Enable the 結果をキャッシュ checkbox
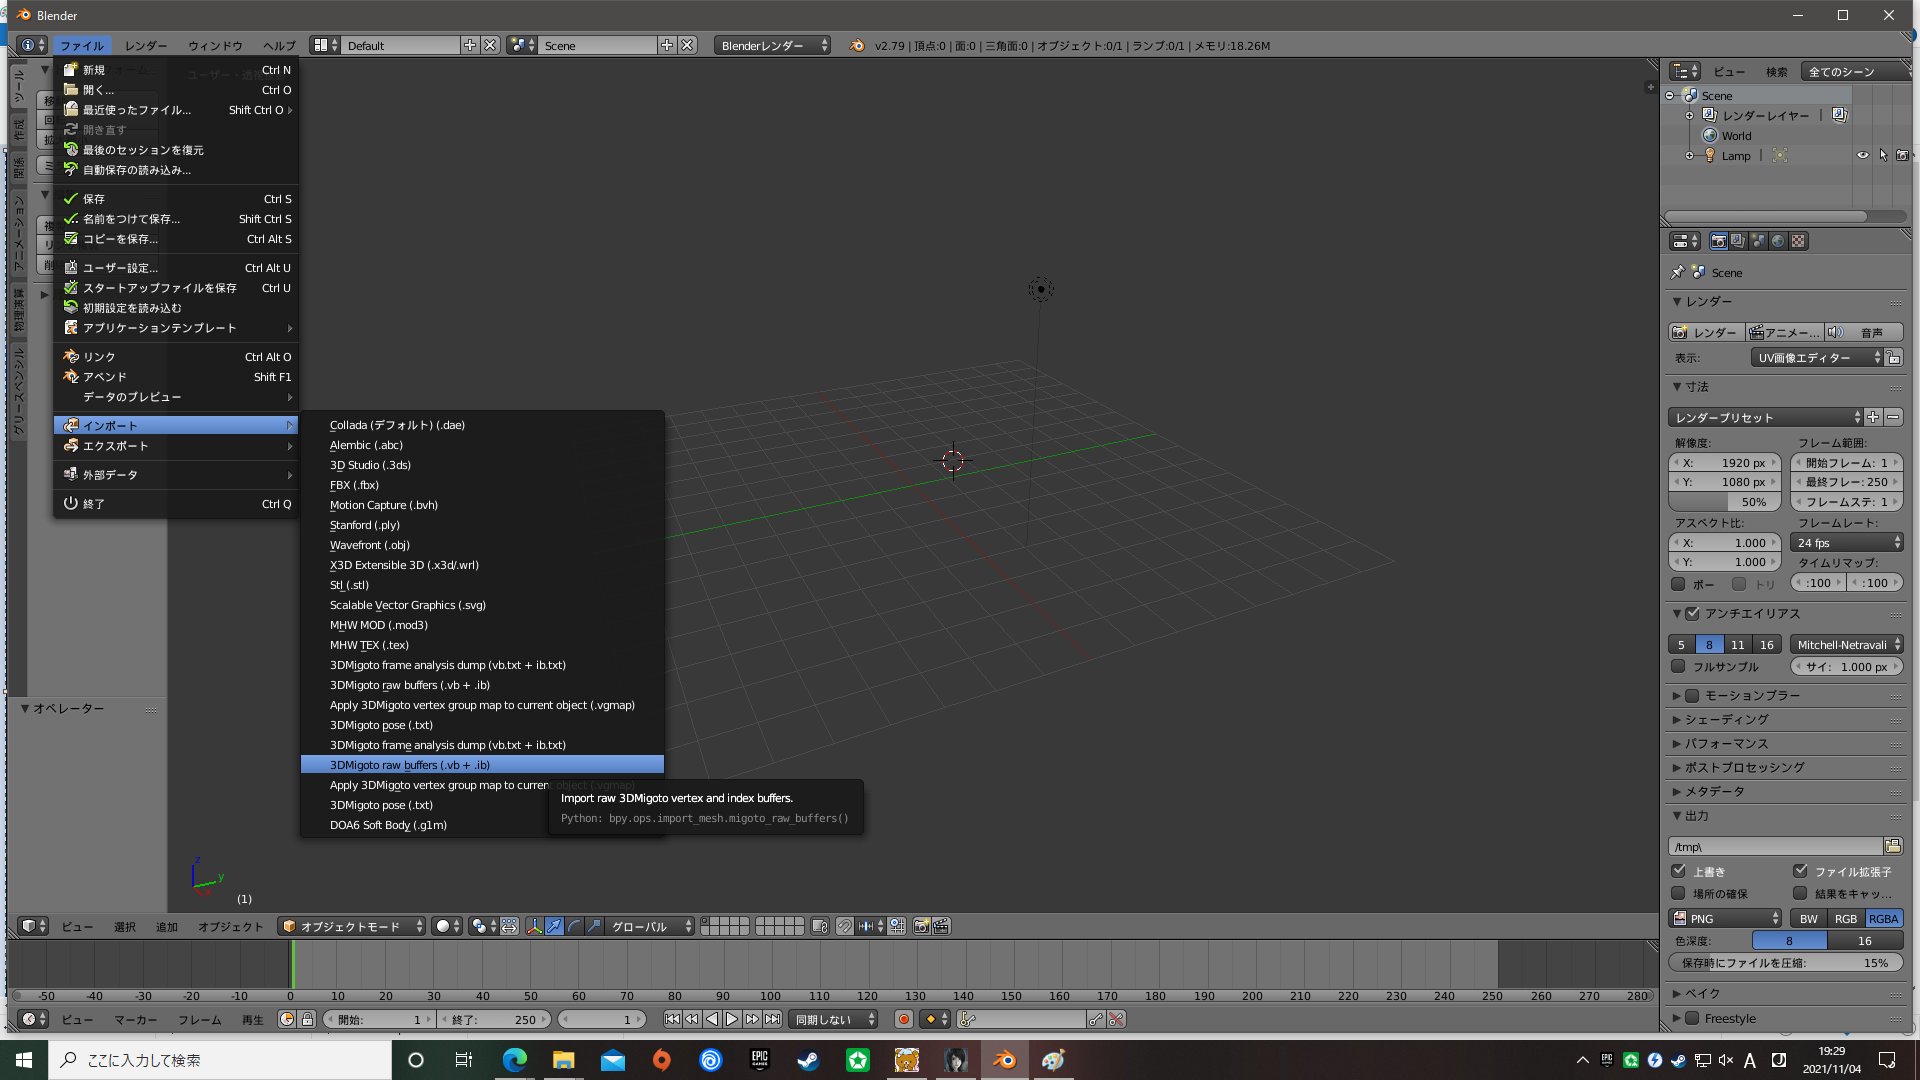Viewport: 1920px width, 1080px height. pos(1800,893)
